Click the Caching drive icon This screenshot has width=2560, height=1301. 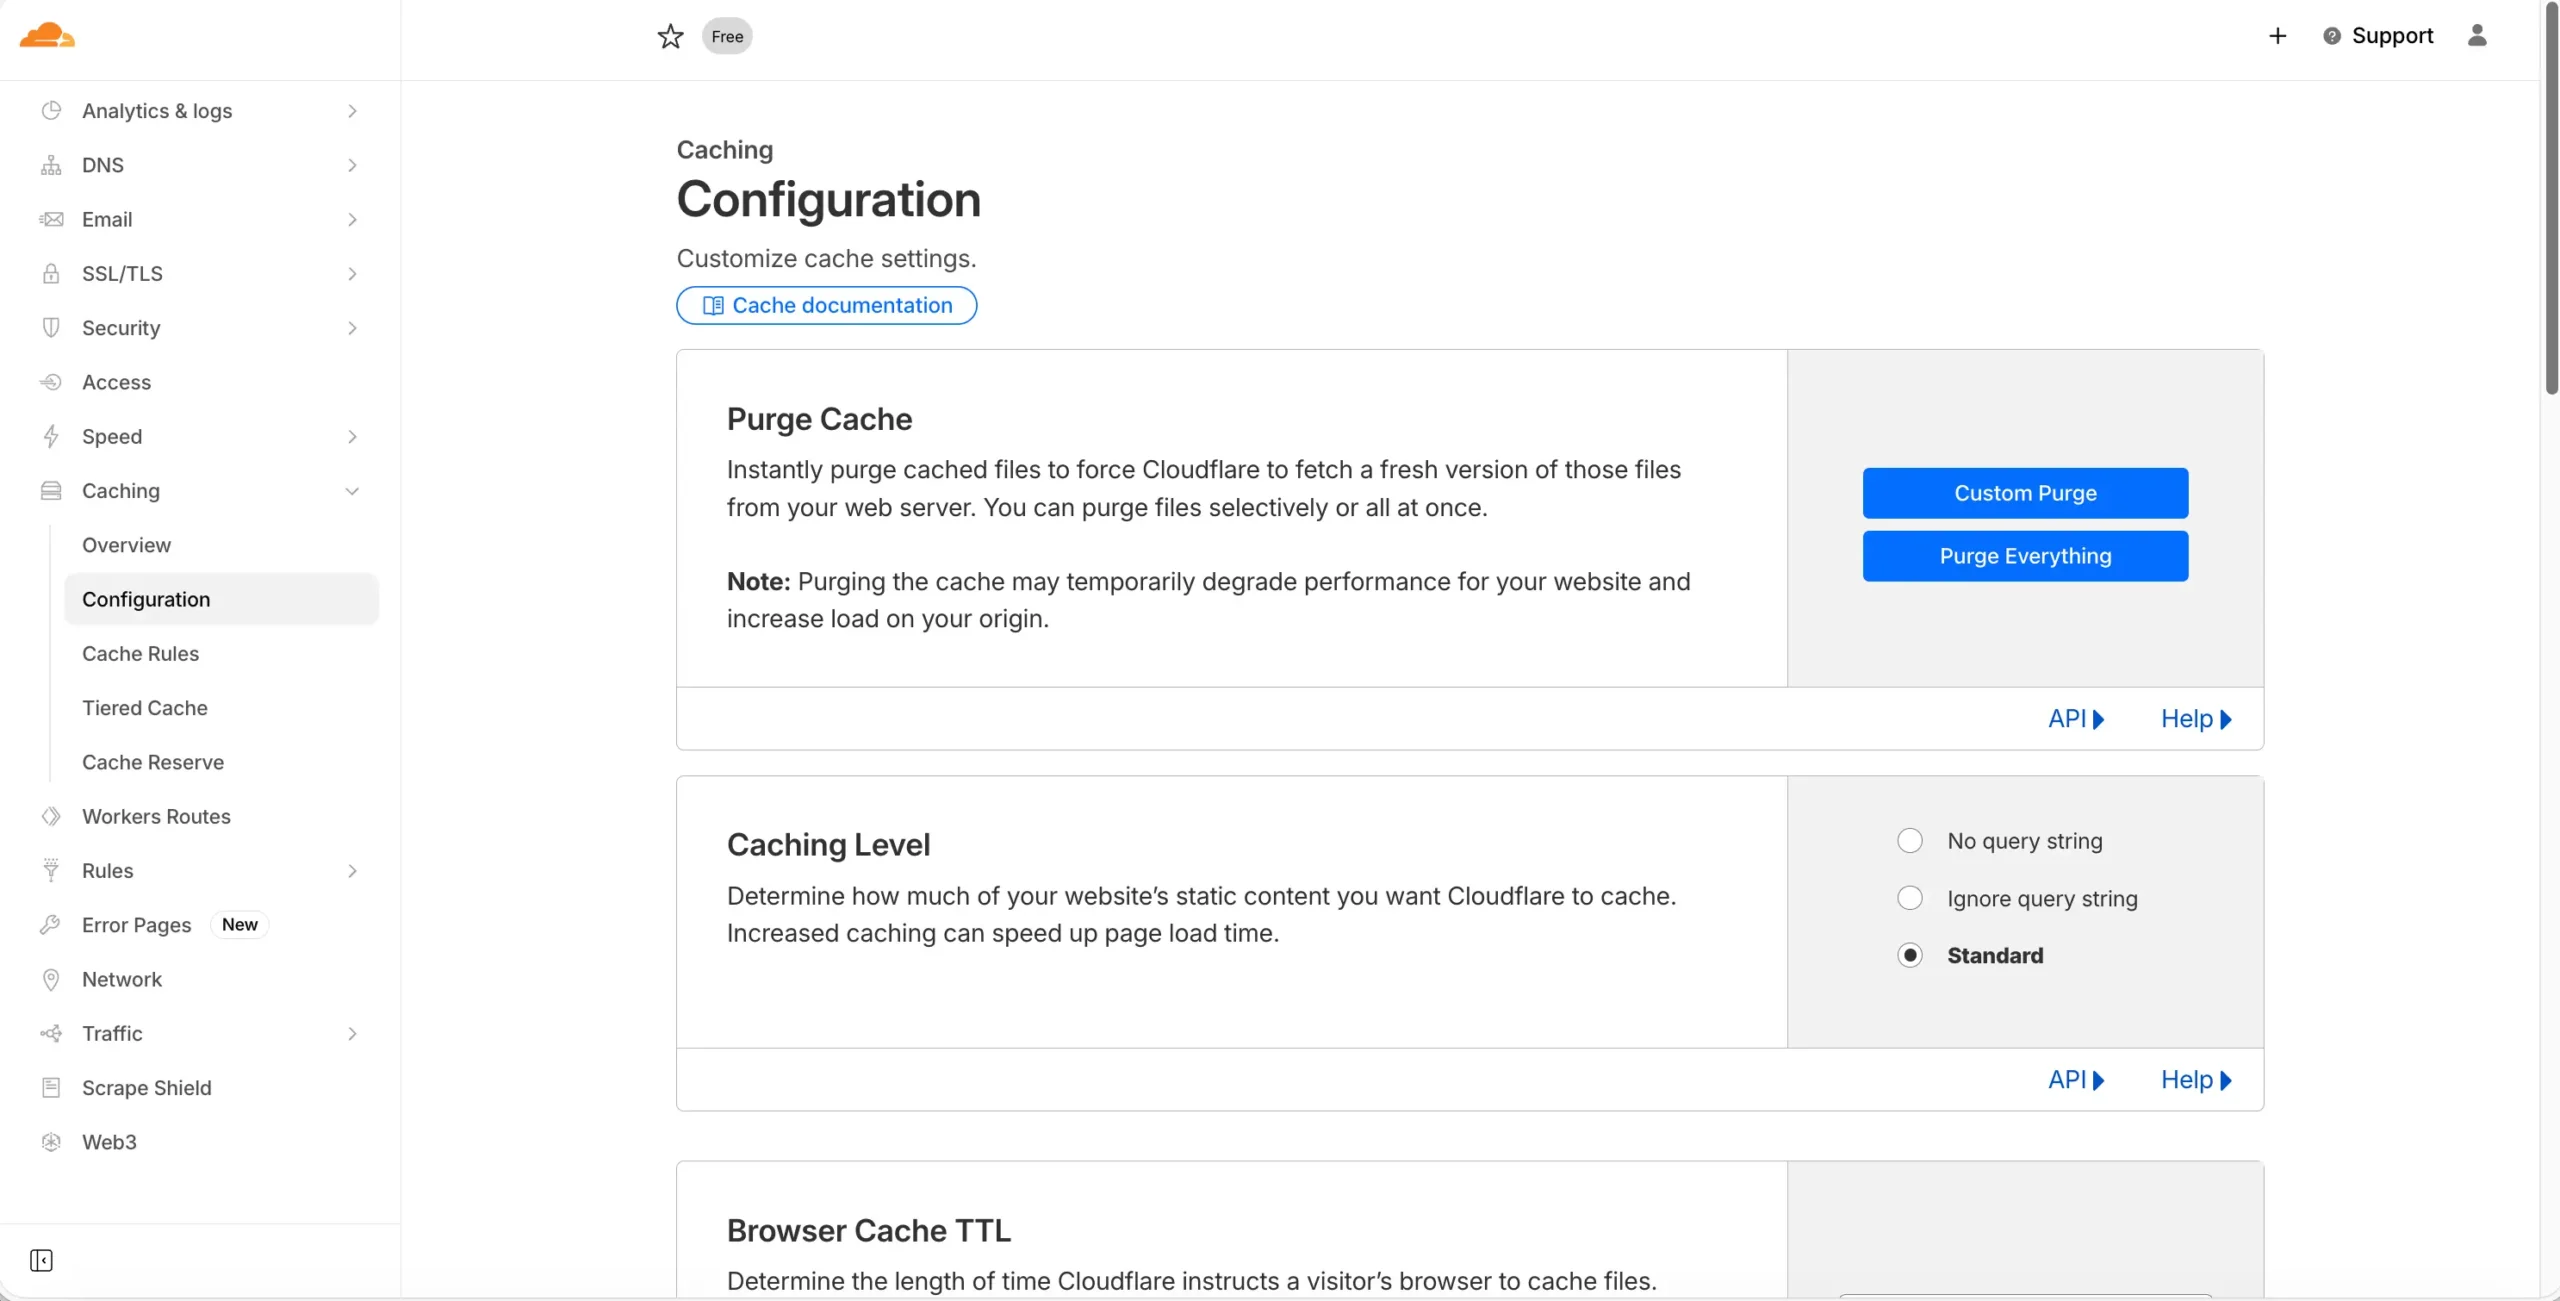pos(51,490)
